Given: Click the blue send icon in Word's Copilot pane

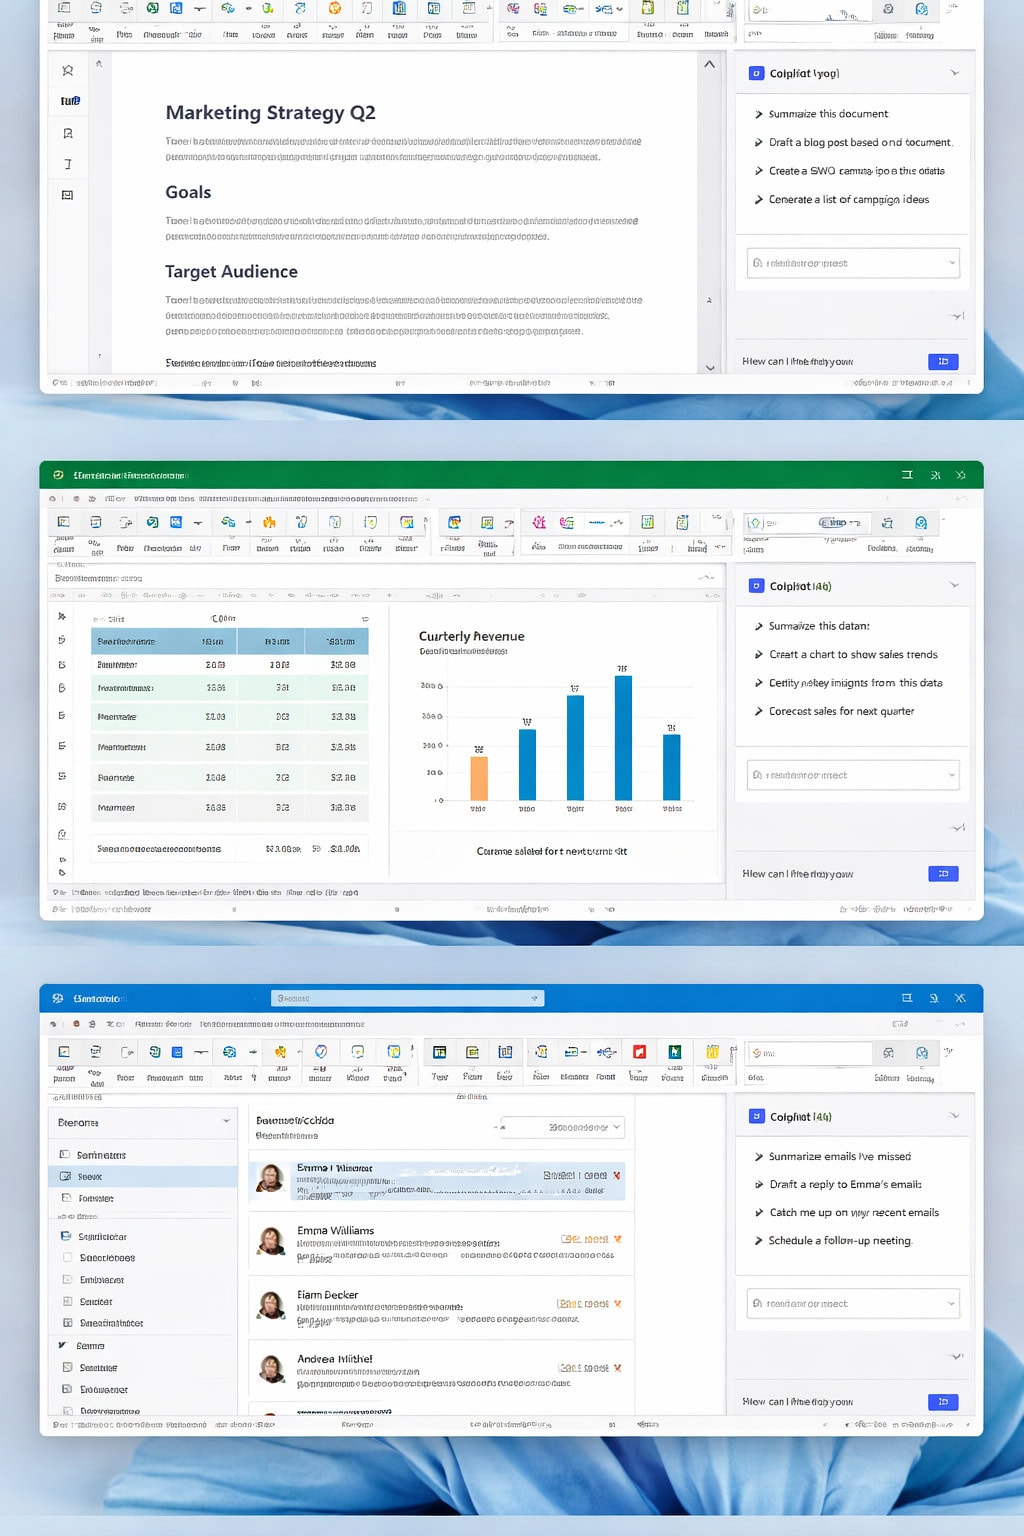Looking at the screenshot, I should (x=943, y=361).
